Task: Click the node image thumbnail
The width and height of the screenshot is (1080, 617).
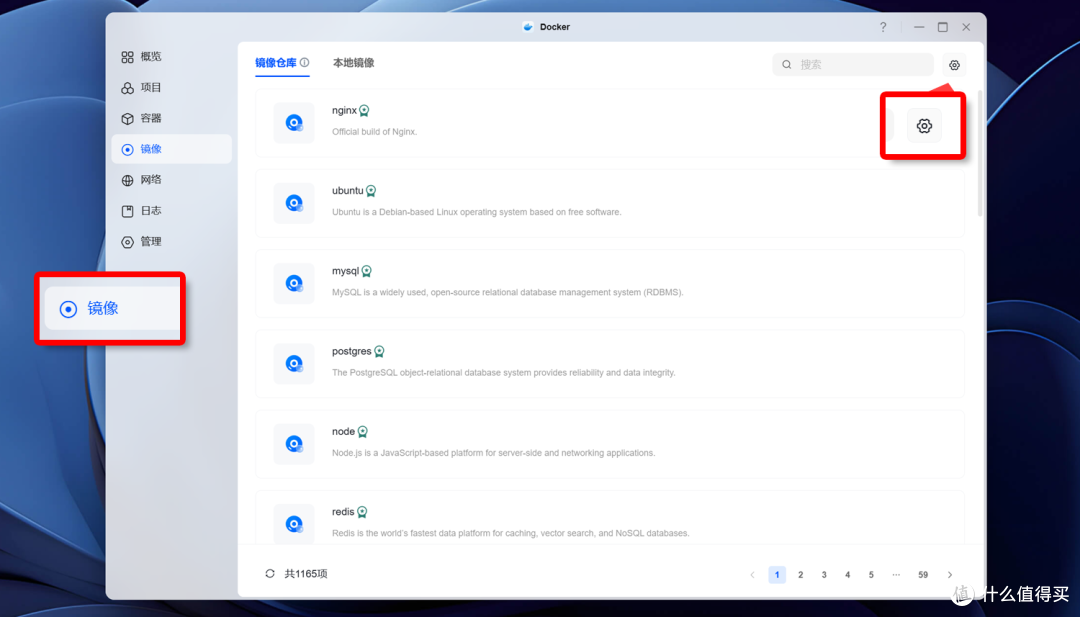Action: [294, 443]
